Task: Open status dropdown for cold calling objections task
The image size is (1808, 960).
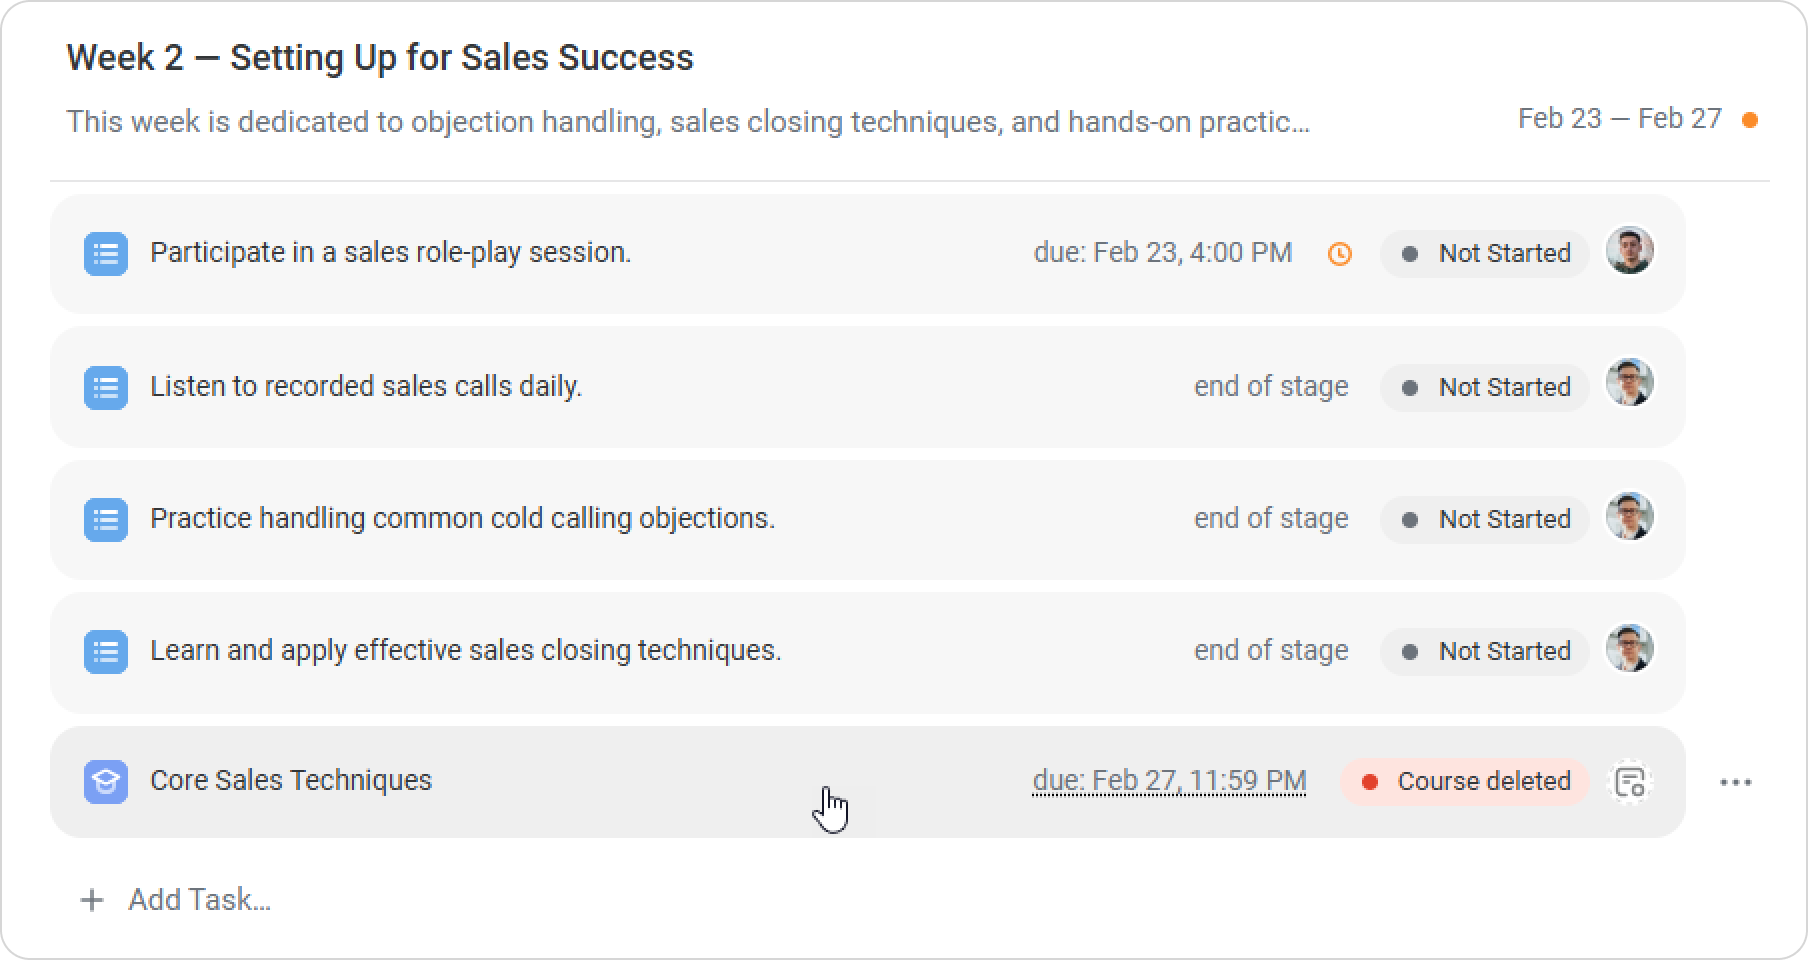Action: click(1485, 520)
